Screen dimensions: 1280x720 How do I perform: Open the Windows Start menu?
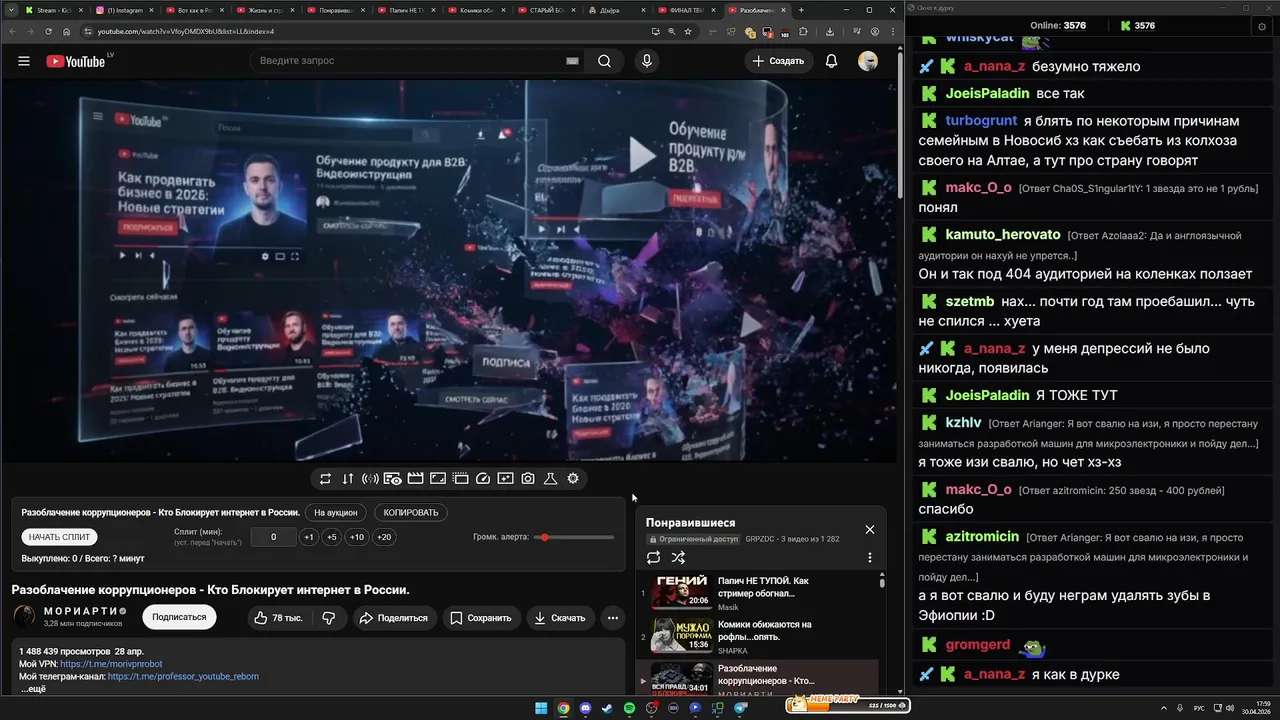point(541,708)
